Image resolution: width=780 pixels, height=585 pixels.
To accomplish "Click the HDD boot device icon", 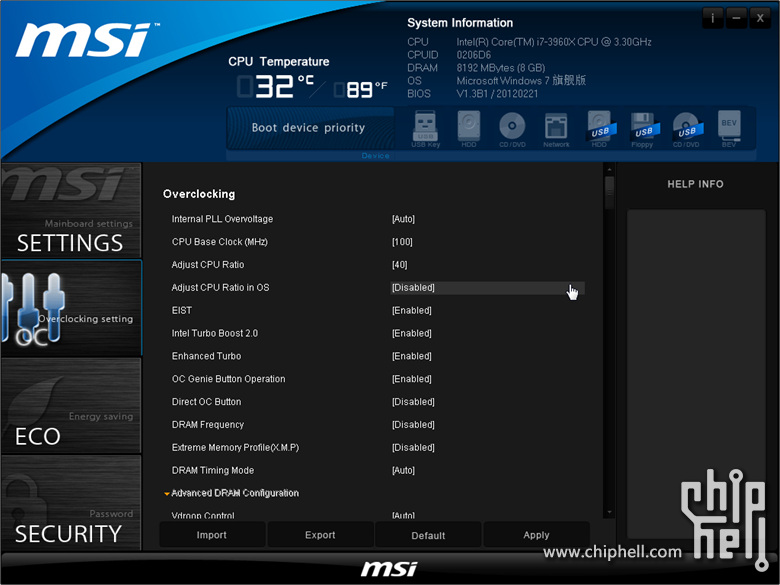I will 469,129.
